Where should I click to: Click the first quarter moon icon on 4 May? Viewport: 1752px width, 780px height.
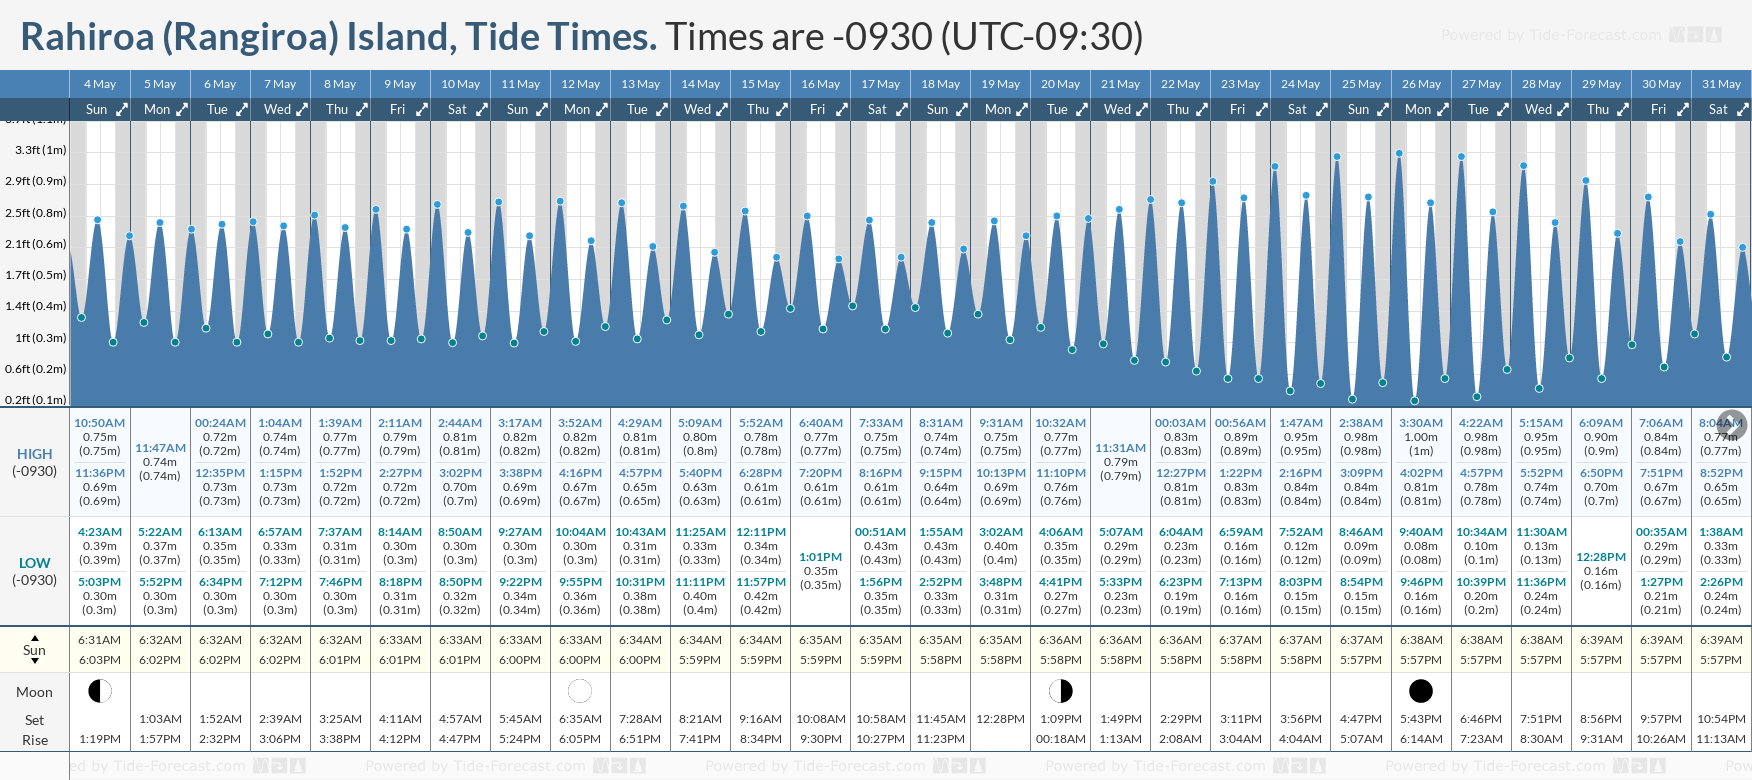100,691
